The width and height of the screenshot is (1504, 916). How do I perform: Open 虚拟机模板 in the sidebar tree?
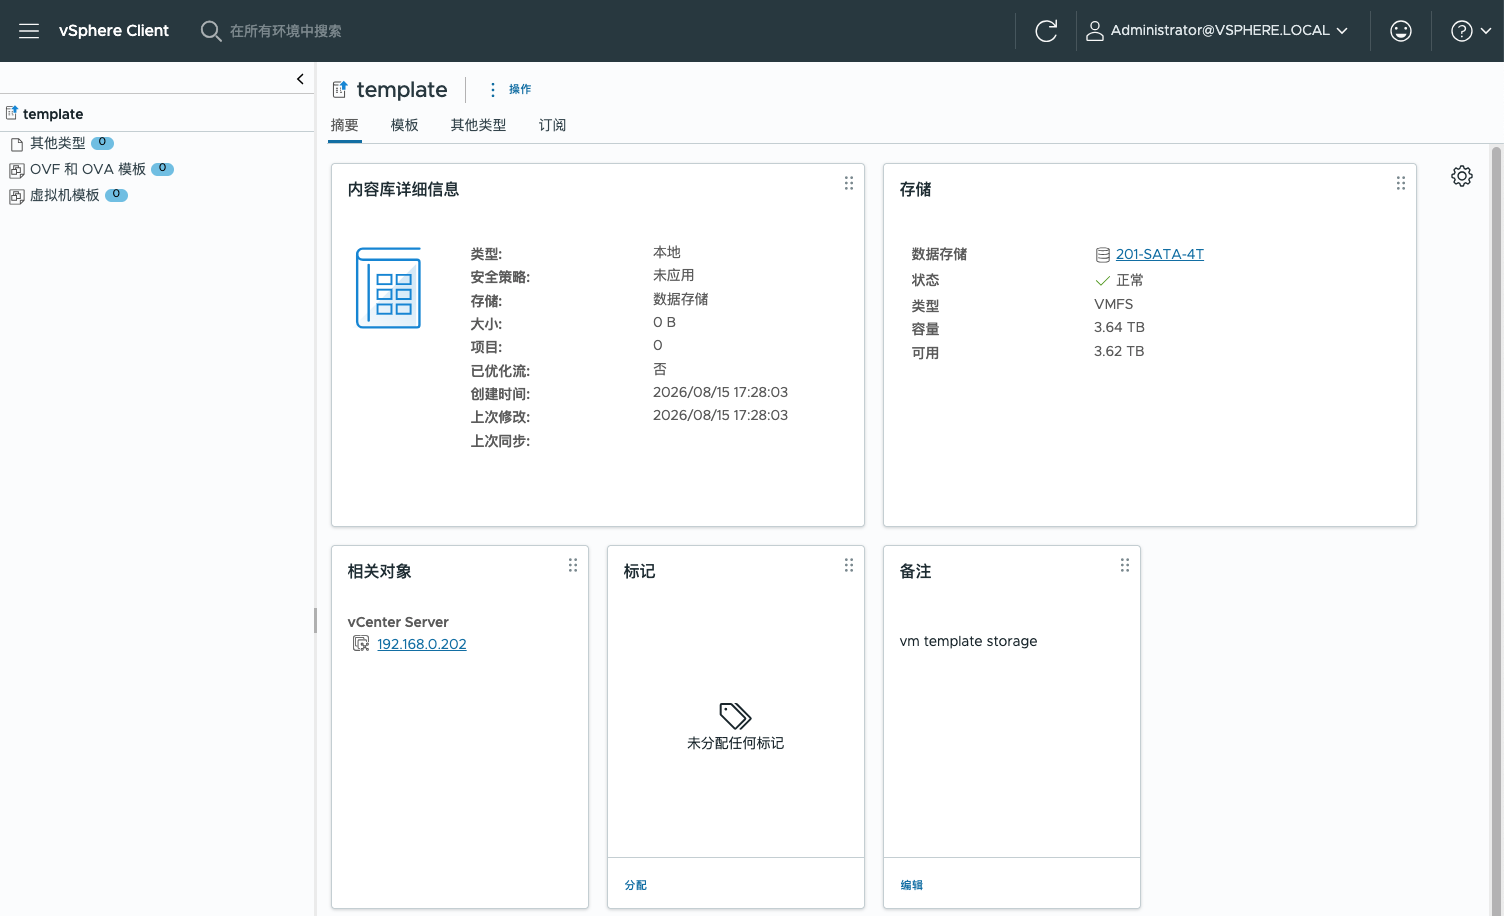65,195
